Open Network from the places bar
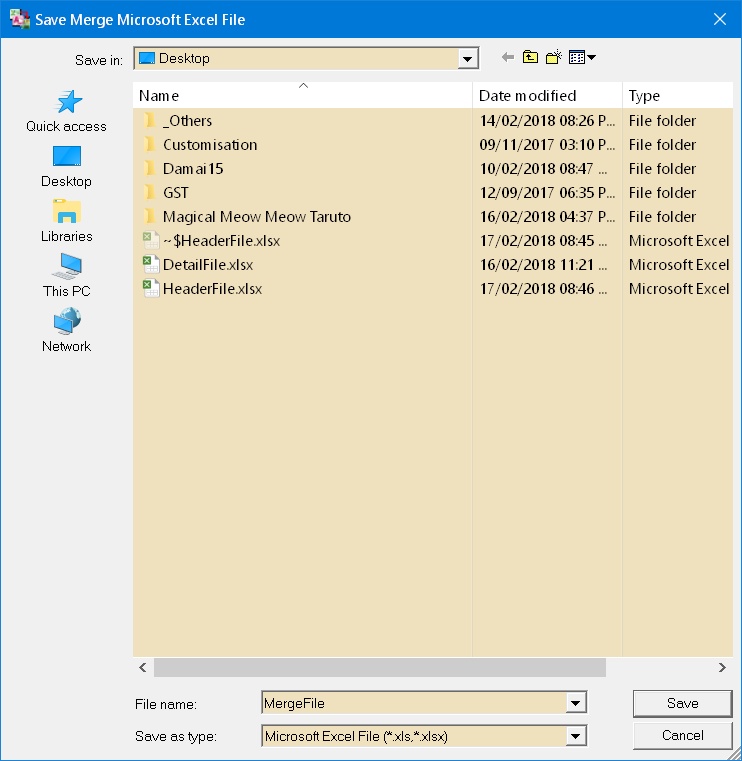The image size is (742, 761). [x=66, y=331]
